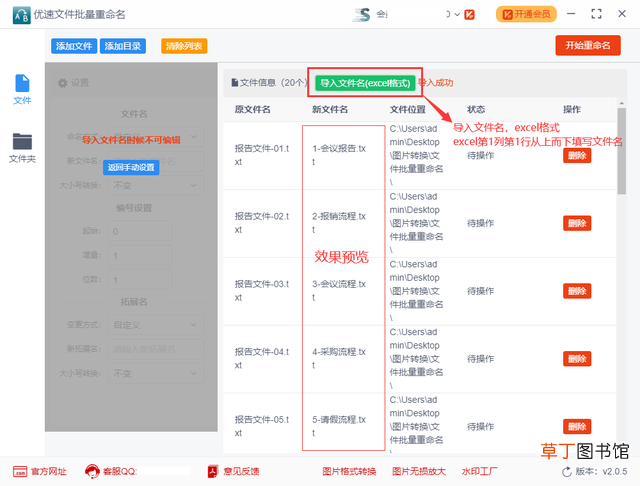
Task: Click the 开通会员 membership button
Action: [526, 14]
